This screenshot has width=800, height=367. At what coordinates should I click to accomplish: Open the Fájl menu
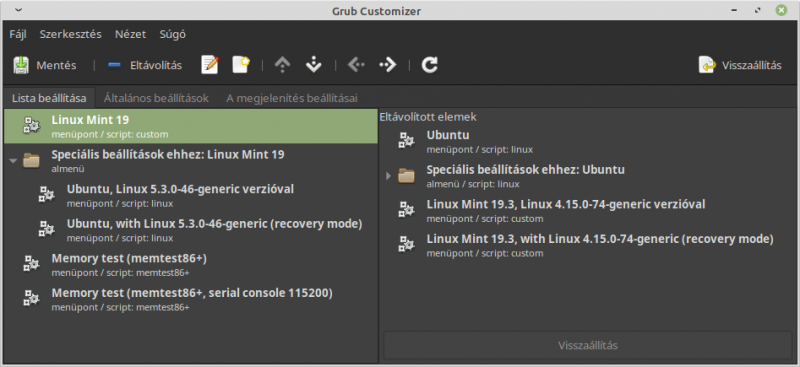pyautogui.click(x=18, y=34)
